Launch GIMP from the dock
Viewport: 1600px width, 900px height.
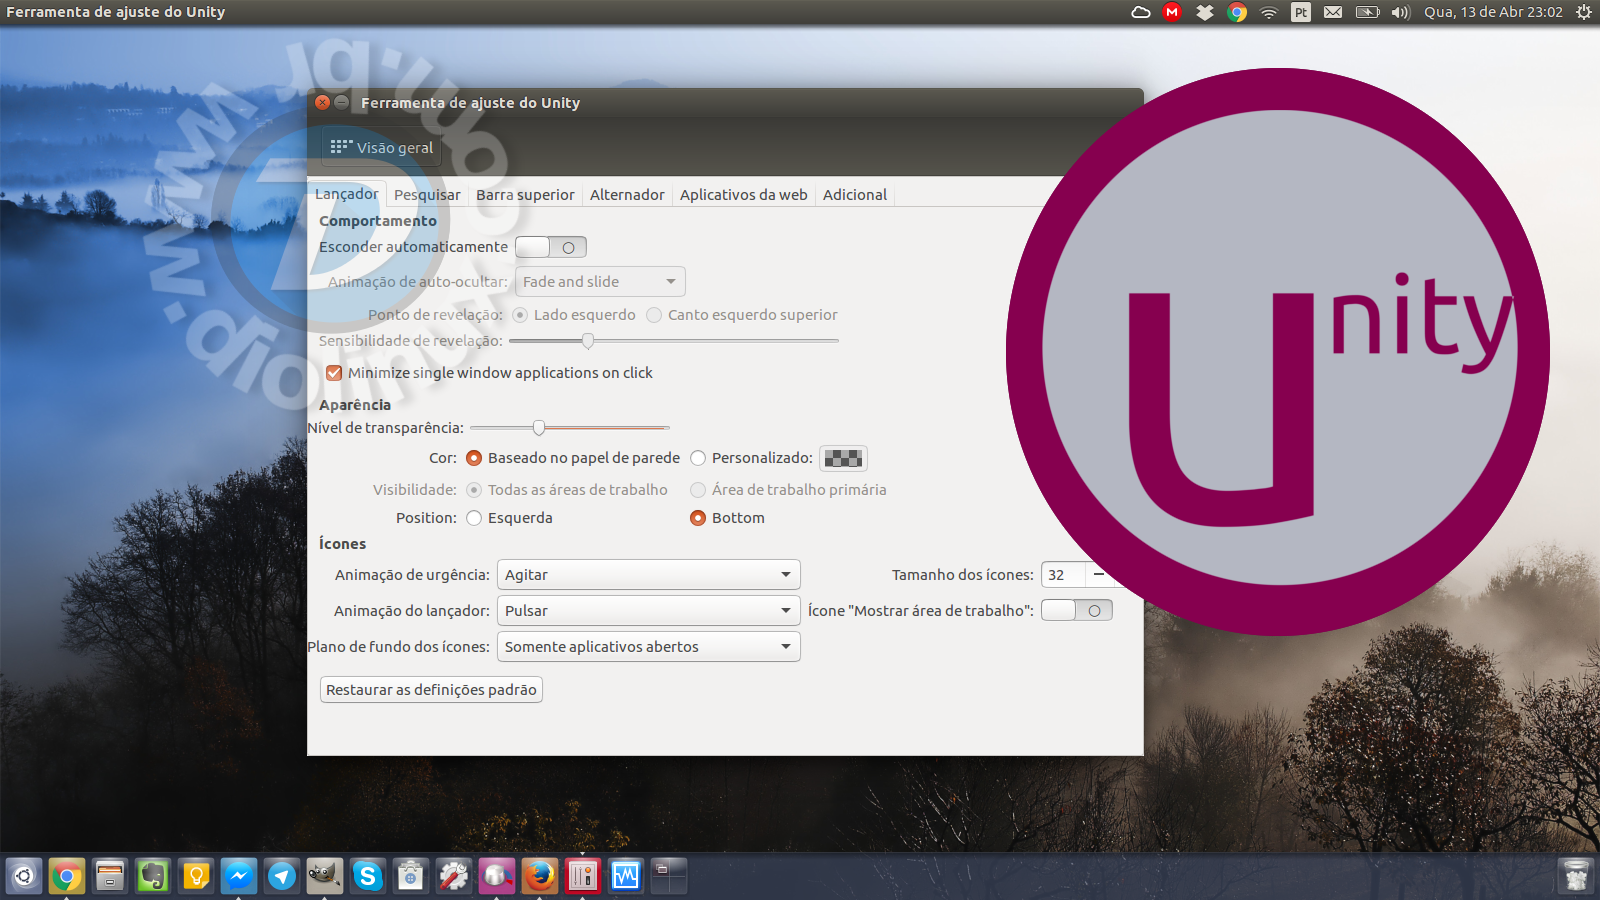pyautogui.click(x=325, y=877)
